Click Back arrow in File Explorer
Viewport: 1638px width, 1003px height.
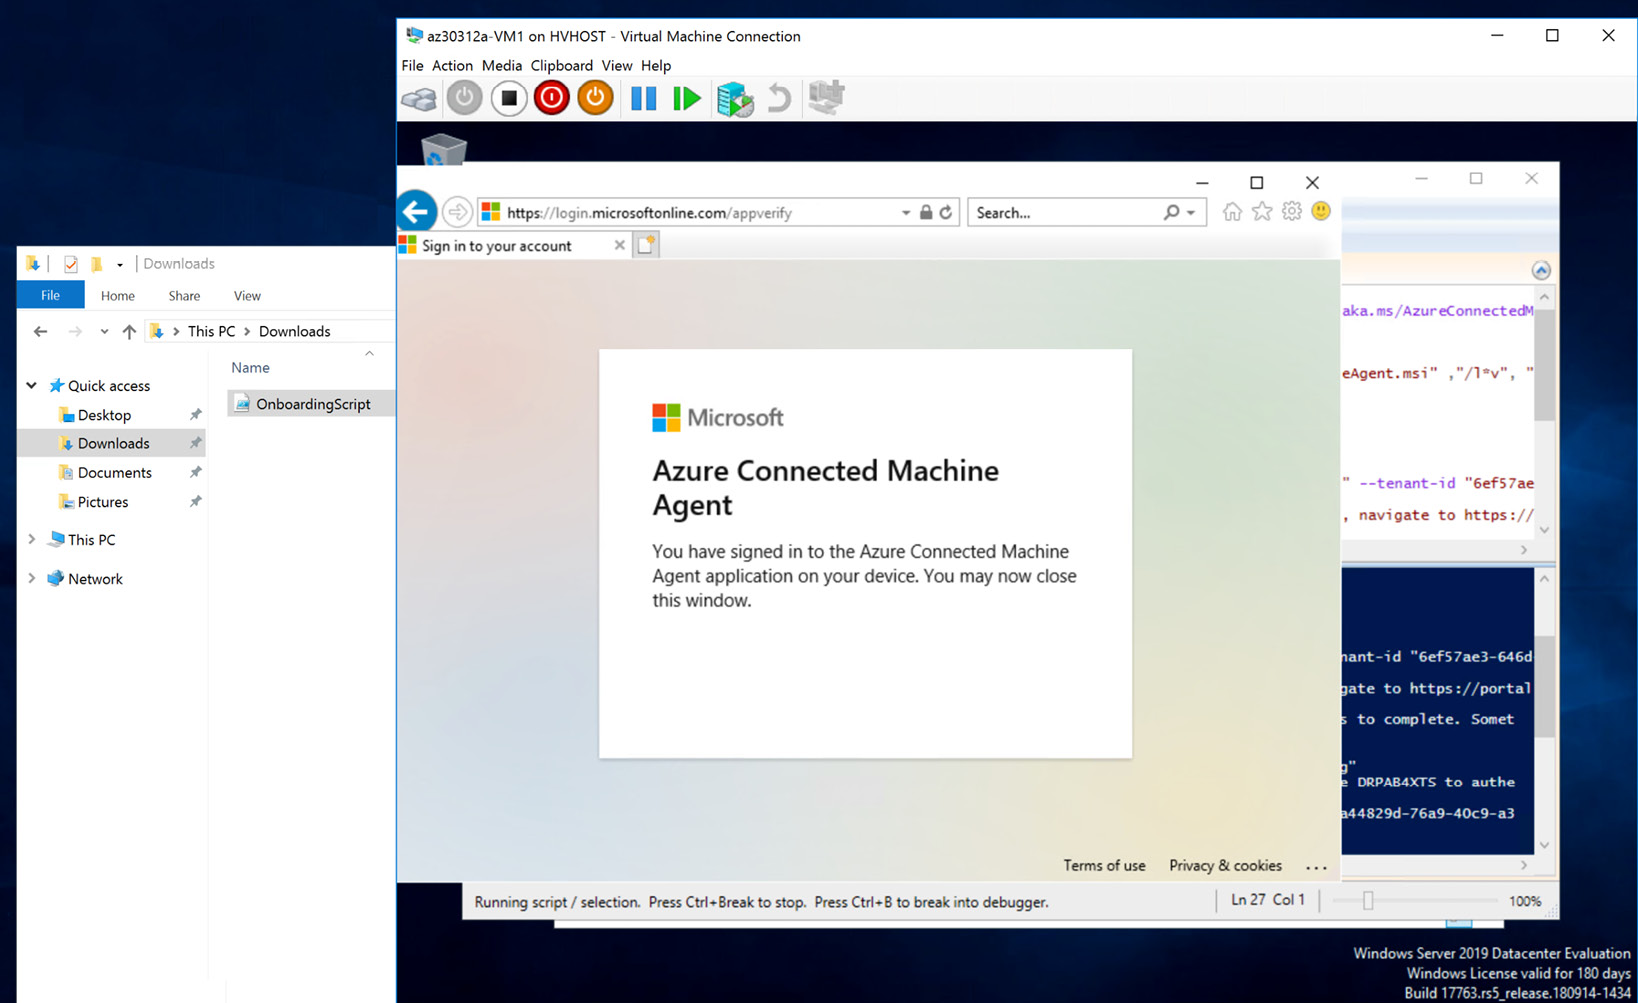point(40,332)
